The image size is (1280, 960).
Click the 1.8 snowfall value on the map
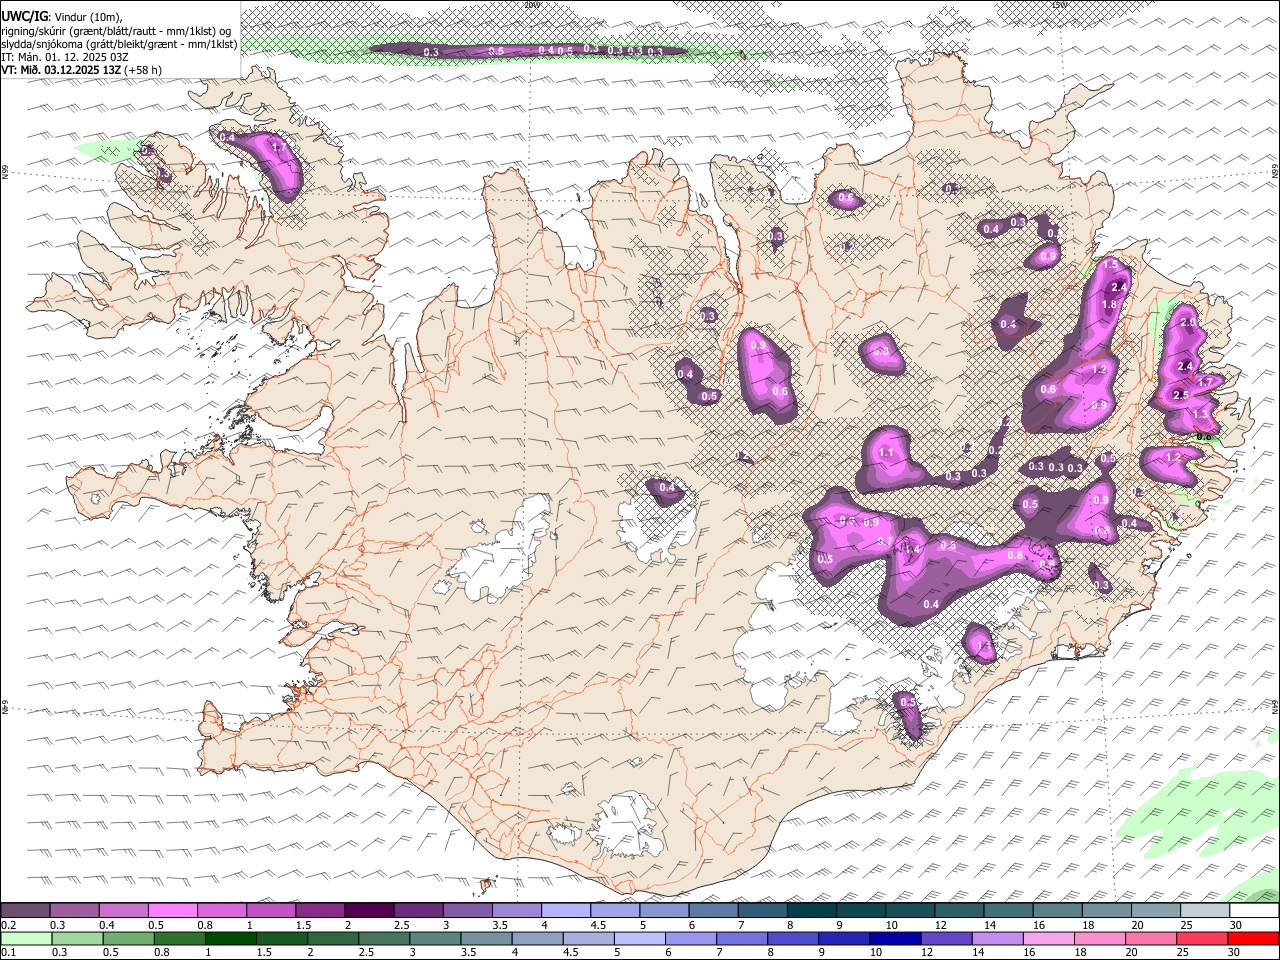coord(1109,305)
